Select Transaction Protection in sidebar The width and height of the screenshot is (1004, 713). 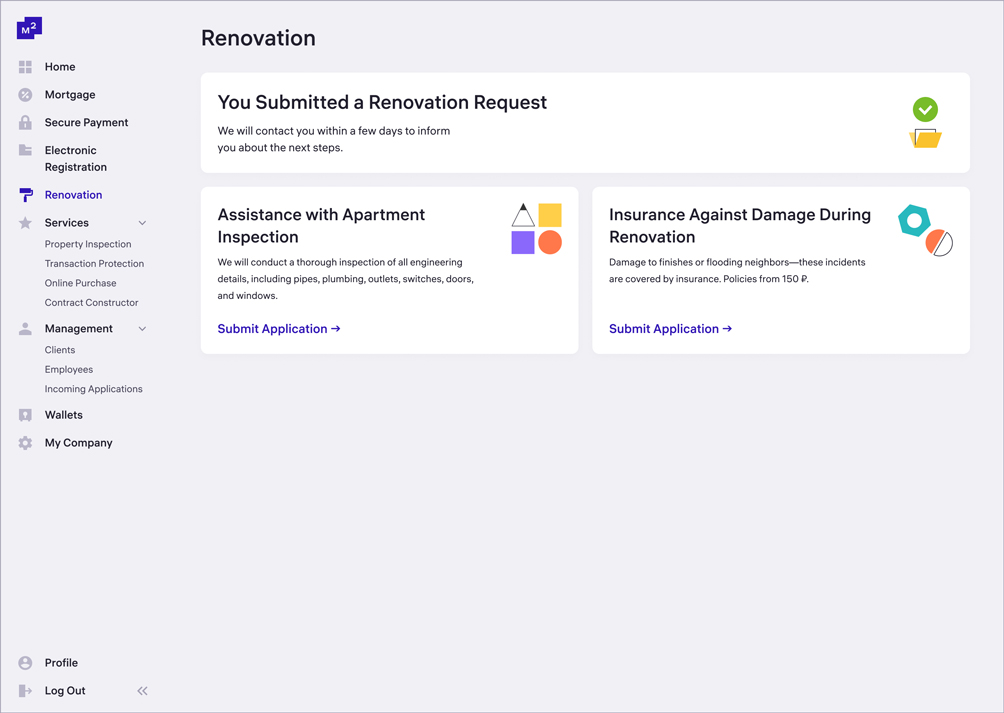(x=94, y=264)
